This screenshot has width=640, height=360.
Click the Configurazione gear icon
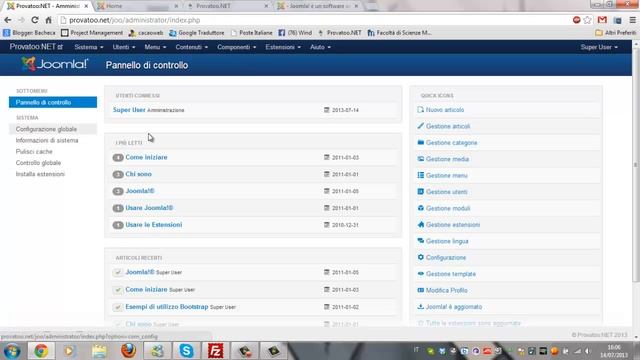(x=421, y=257)
